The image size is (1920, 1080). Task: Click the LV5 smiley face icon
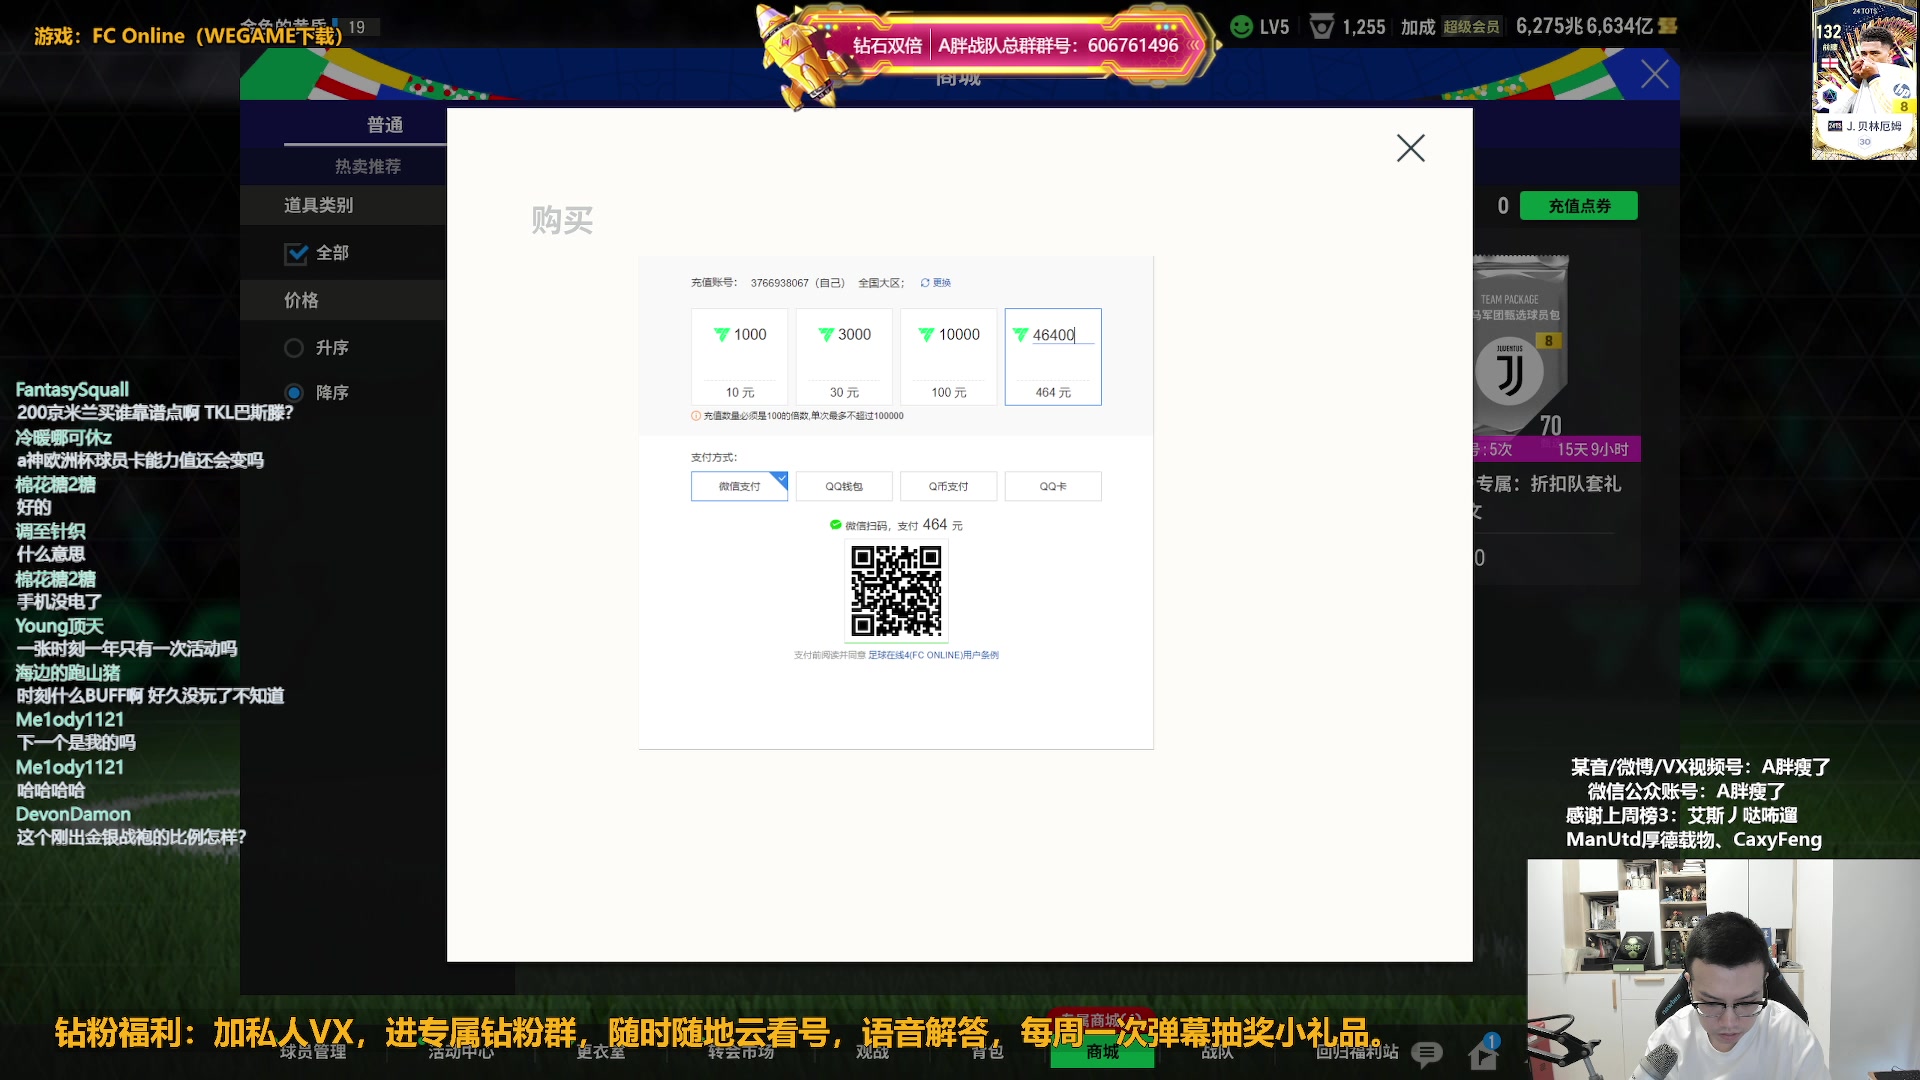pyautogui.click(x=1240, y=26)
